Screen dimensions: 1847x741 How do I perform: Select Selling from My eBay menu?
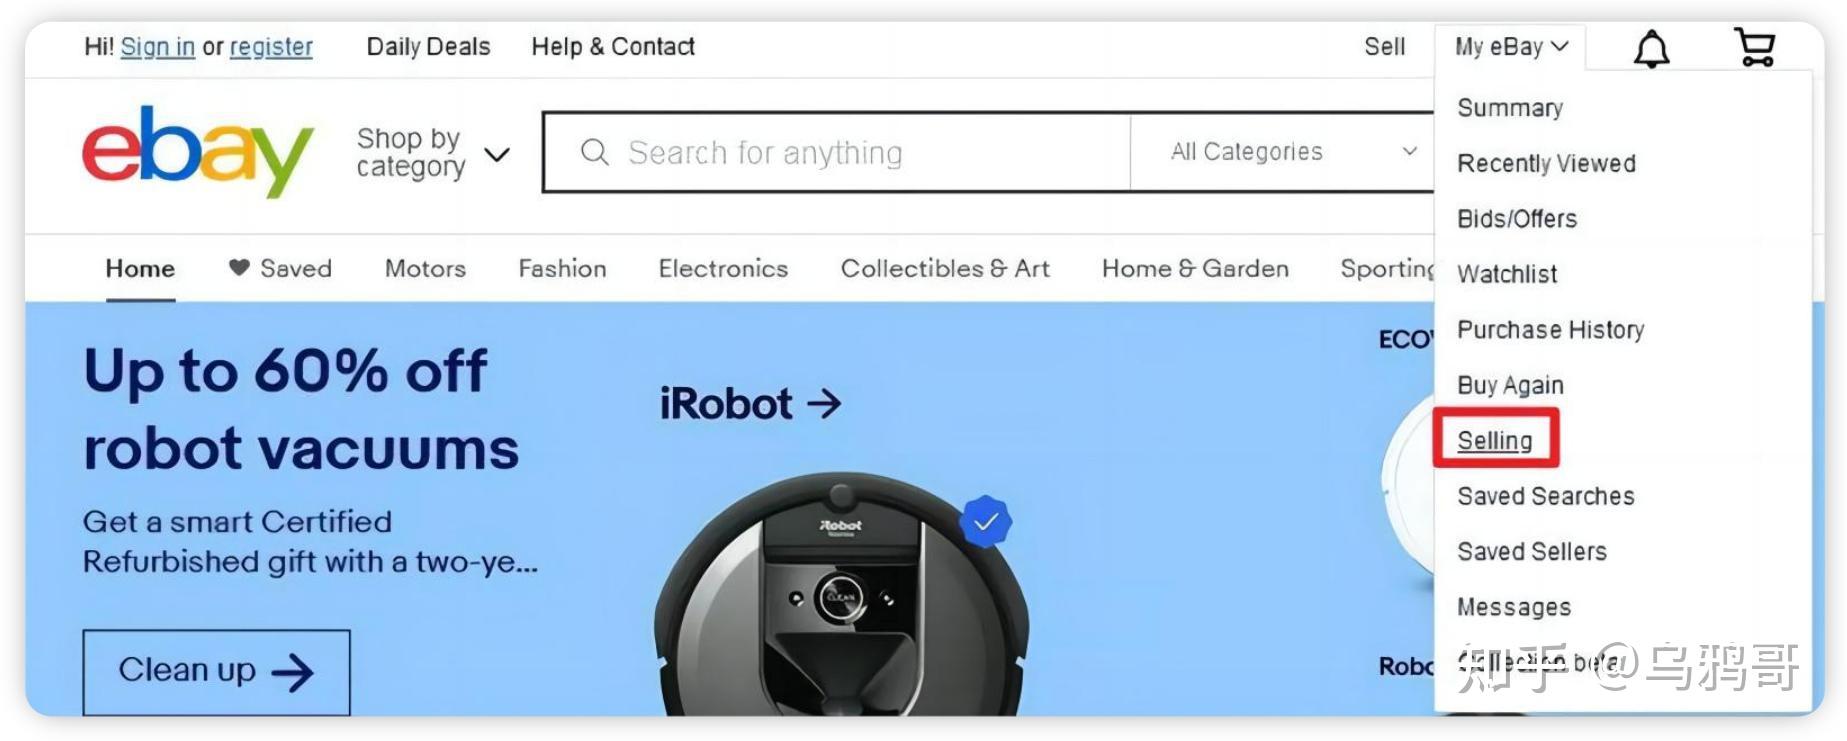point(1494,440)
